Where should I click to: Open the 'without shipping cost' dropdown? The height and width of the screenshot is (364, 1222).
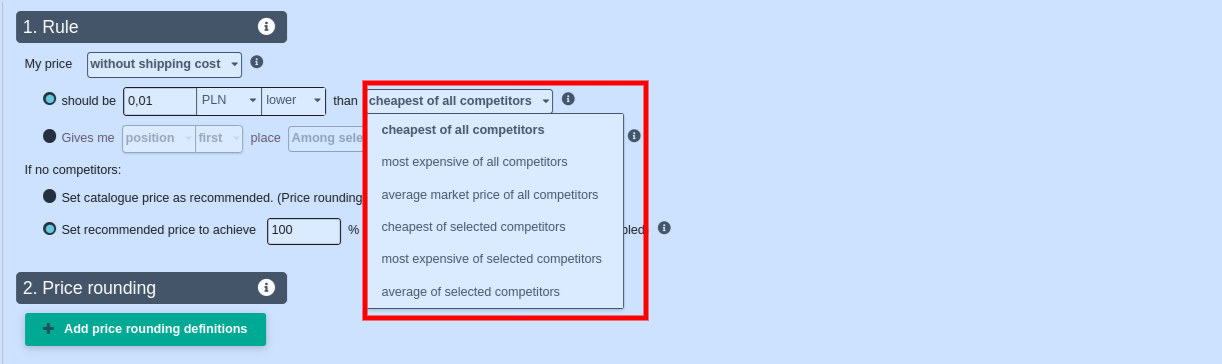point(164,64)
